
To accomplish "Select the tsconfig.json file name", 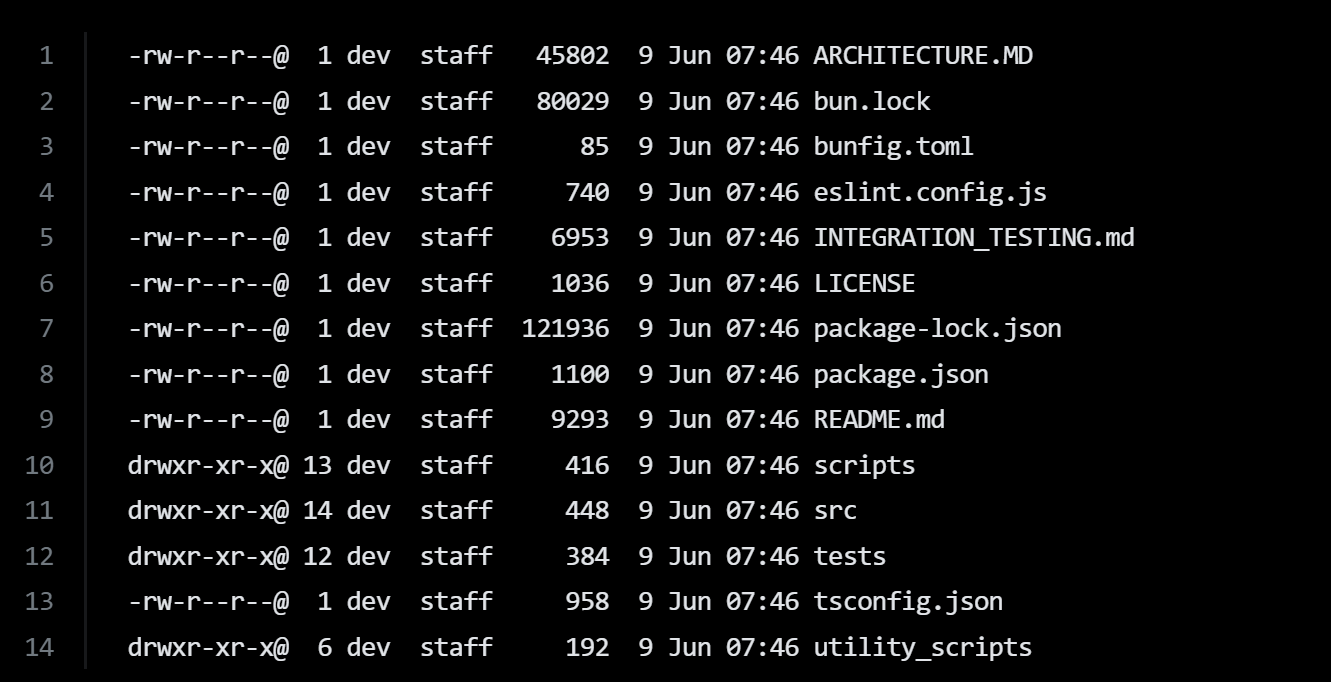I will pos(908,602).
